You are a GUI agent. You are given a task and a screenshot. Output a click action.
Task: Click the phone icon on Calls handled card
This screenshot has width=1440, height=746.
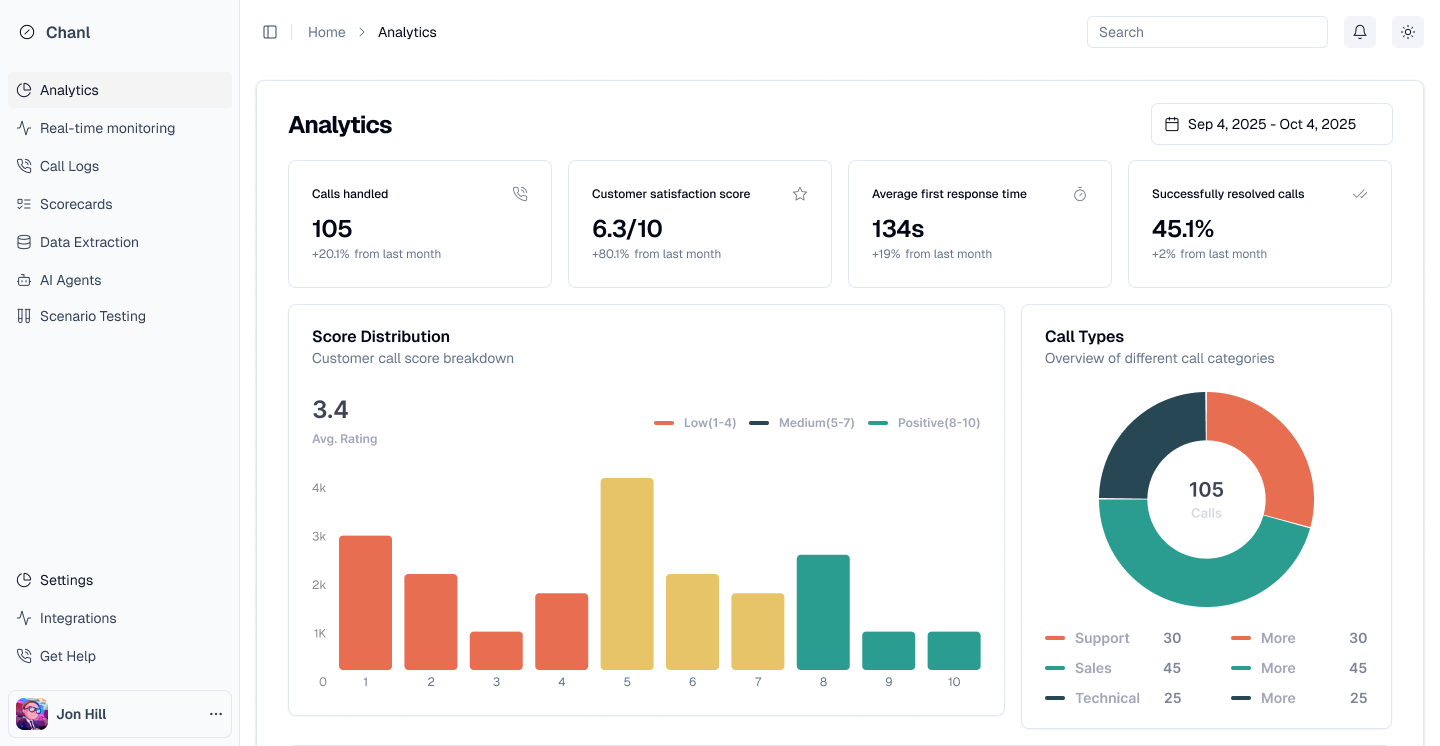[x=520, y=194]
